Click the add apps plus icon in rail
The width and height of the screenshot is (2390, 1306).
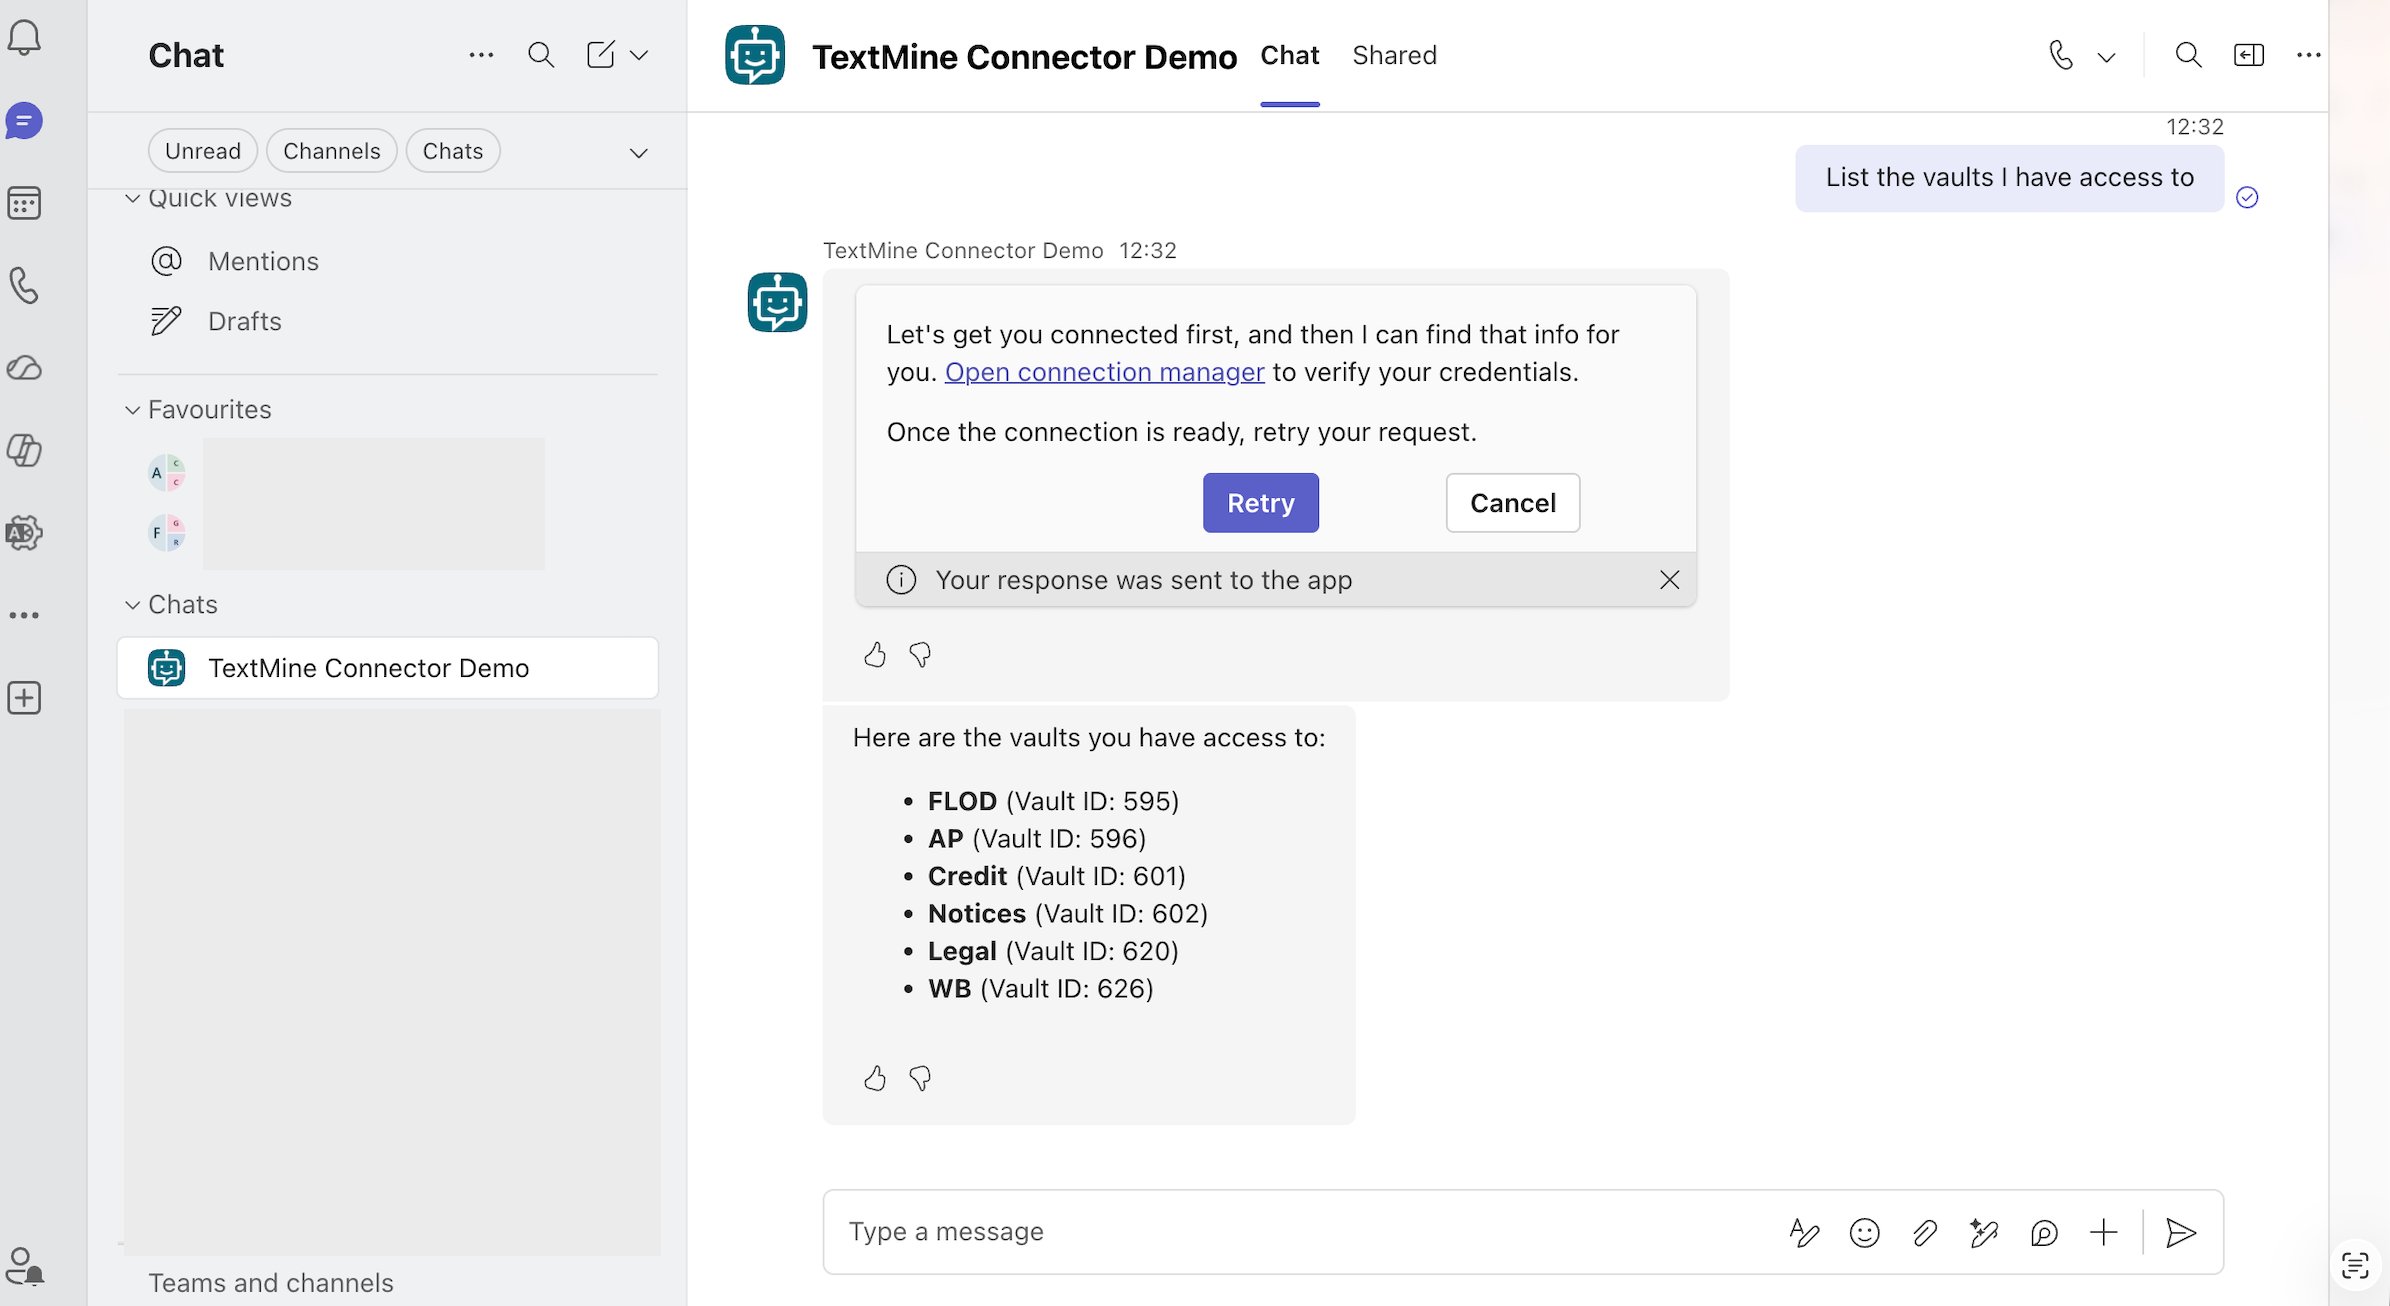(24, 698)
